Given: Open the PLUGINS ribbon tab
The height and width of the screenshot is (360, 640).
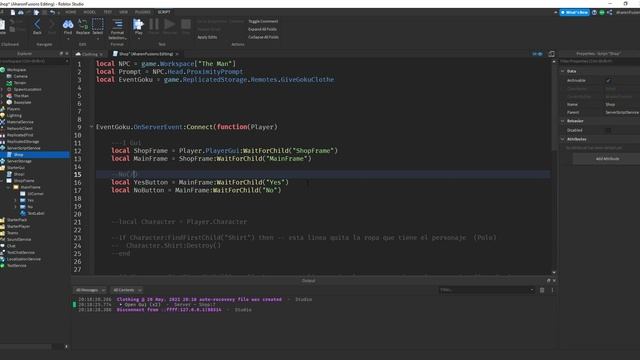Looking at the screenshot, I should click(x=143, y=12).
